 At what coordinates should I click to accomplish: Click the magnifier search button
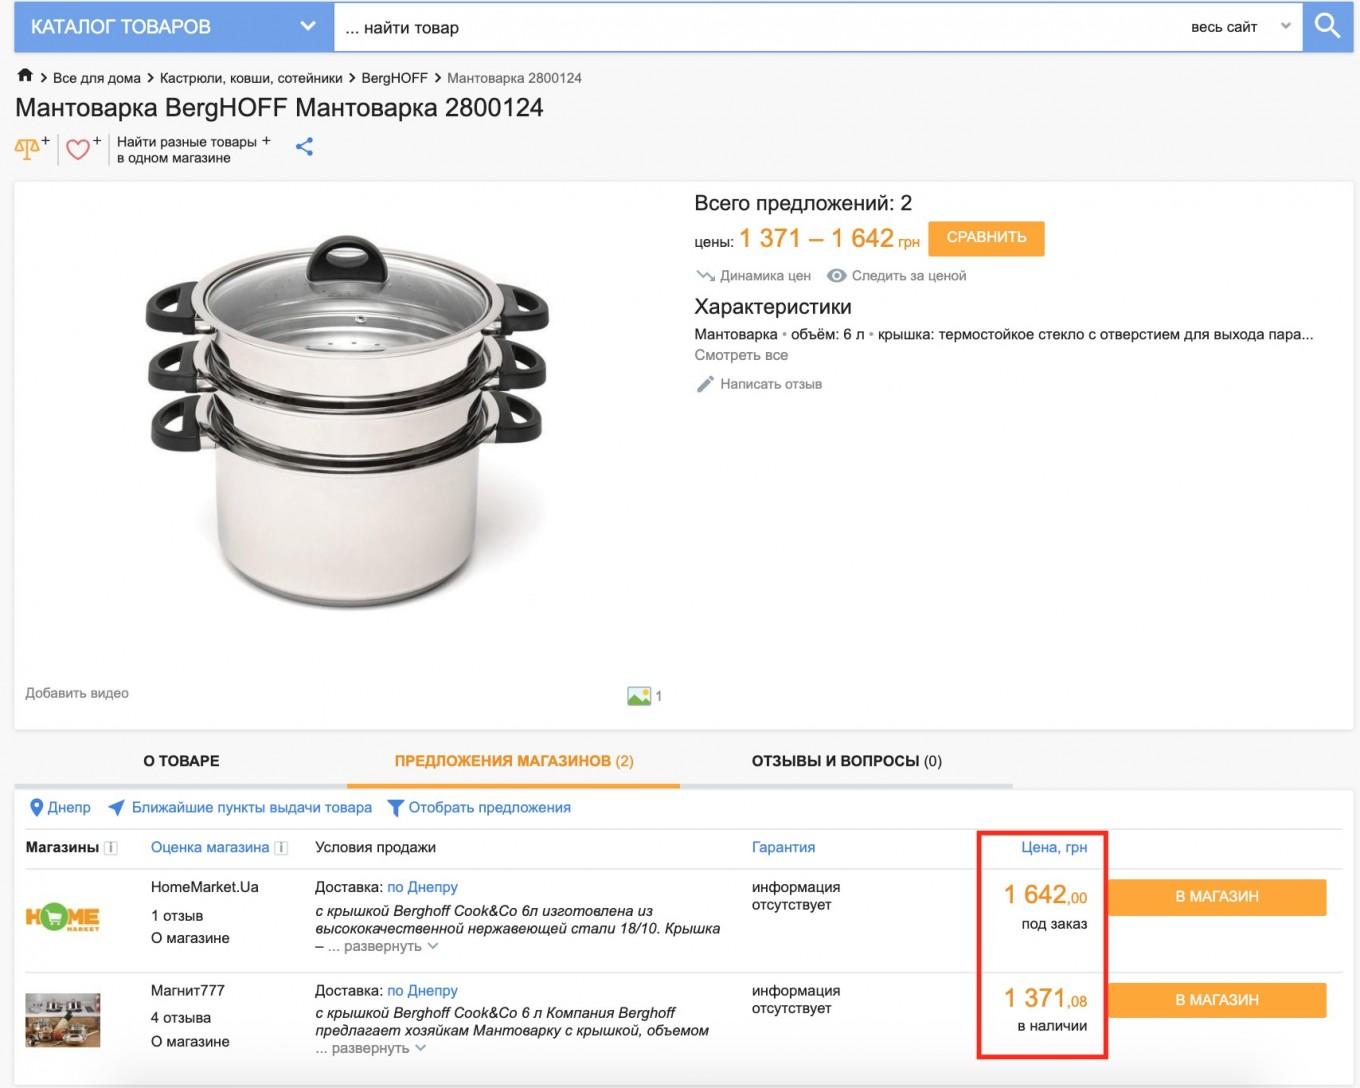point(1328,27)
